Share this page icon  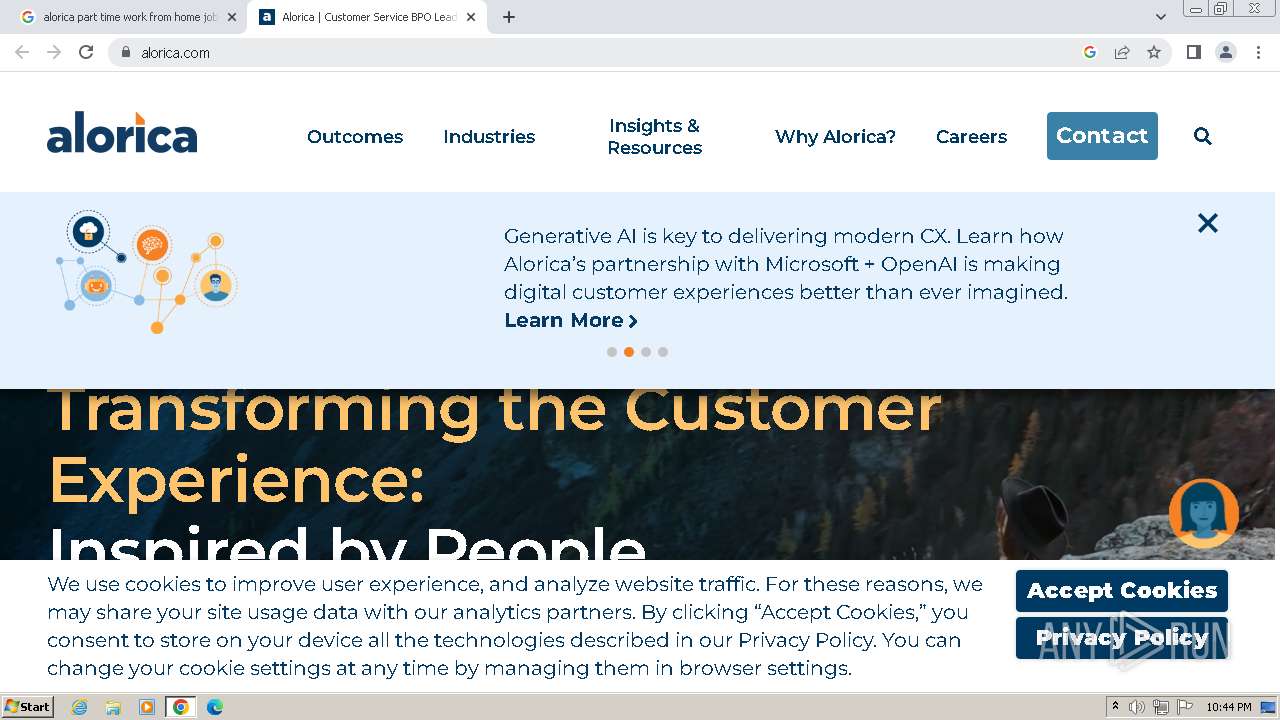click(x=1122, y=52)
